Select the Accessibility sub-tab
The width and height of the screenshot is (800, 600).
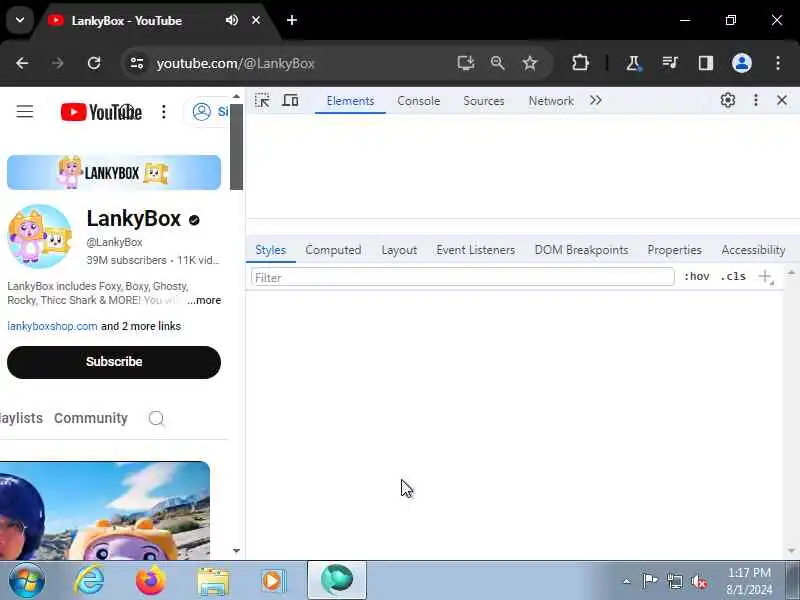753,250
